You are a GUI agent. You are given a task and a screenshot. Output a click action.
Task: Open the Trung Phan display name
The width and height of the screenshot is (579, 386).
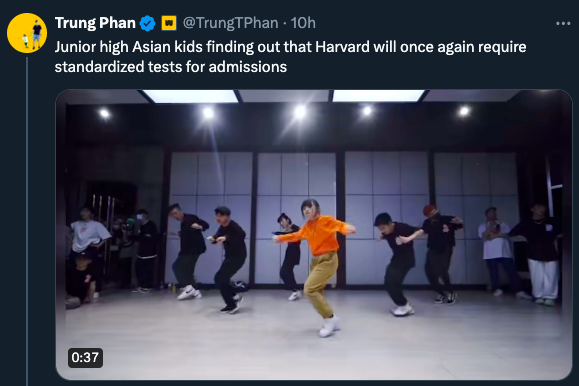[x=95, y=23]
